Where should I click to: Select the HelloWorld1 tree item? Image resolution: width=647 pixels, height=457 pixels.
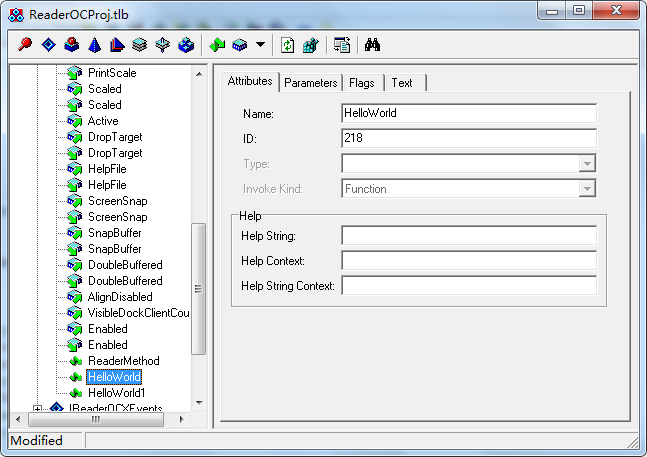point(117,393)
